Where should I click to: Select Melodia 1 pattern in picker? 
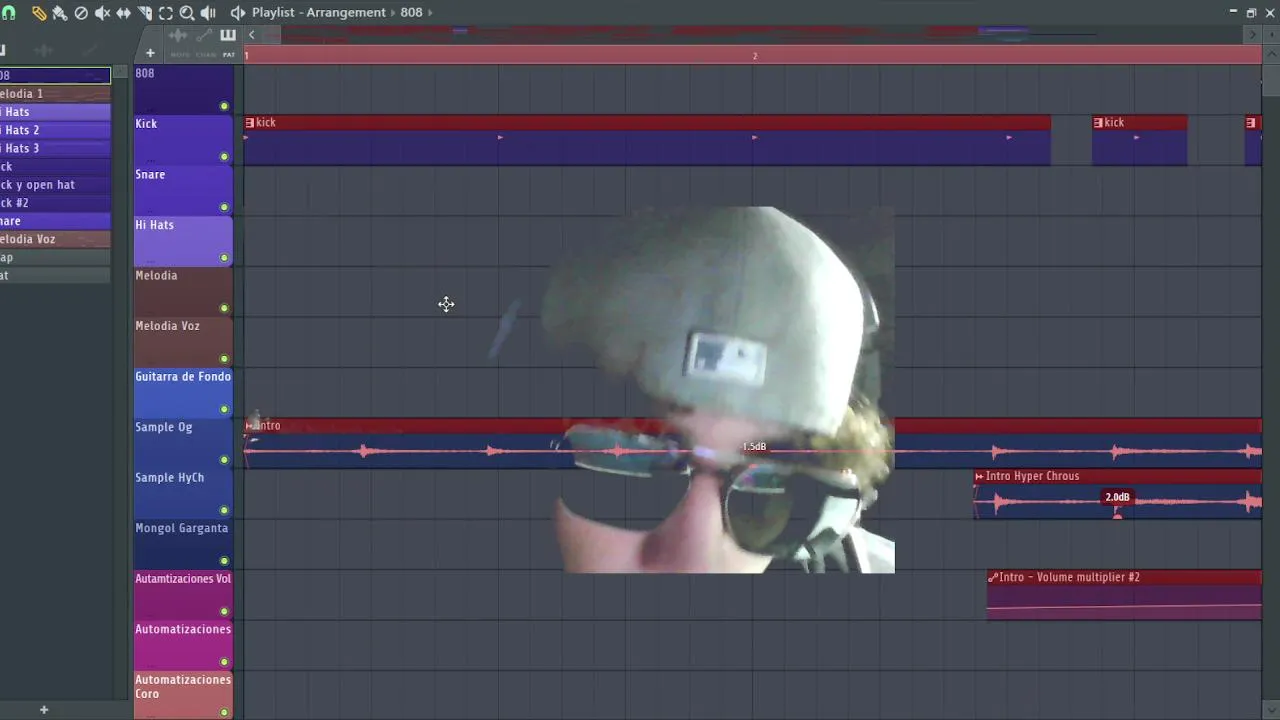(x=55, y=94)
